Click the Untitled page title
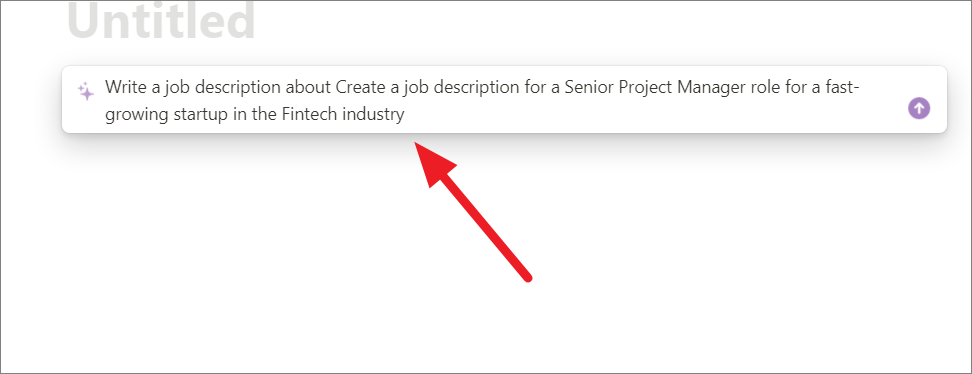 tap(161, 22)
